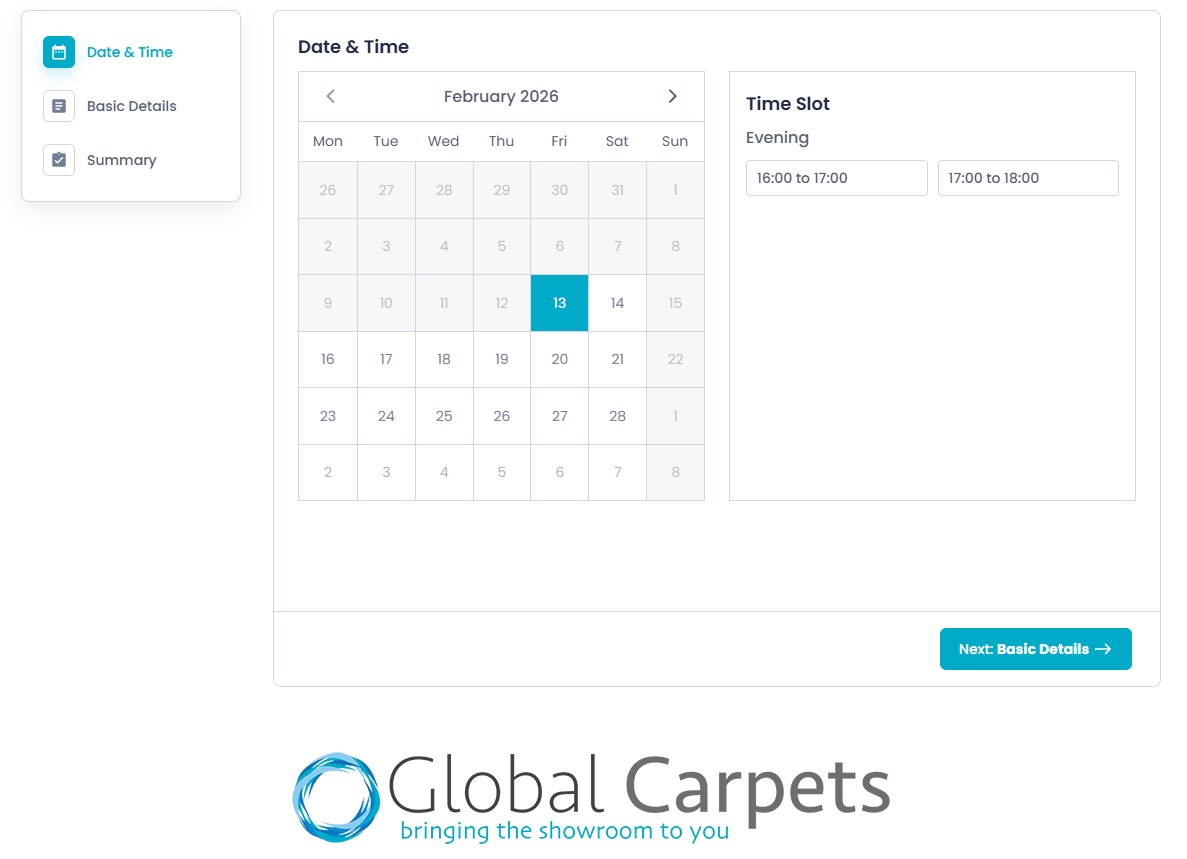Select Tuesday February 24
The height and width of the screenshot is (859, 1187).
pos(386,416)
